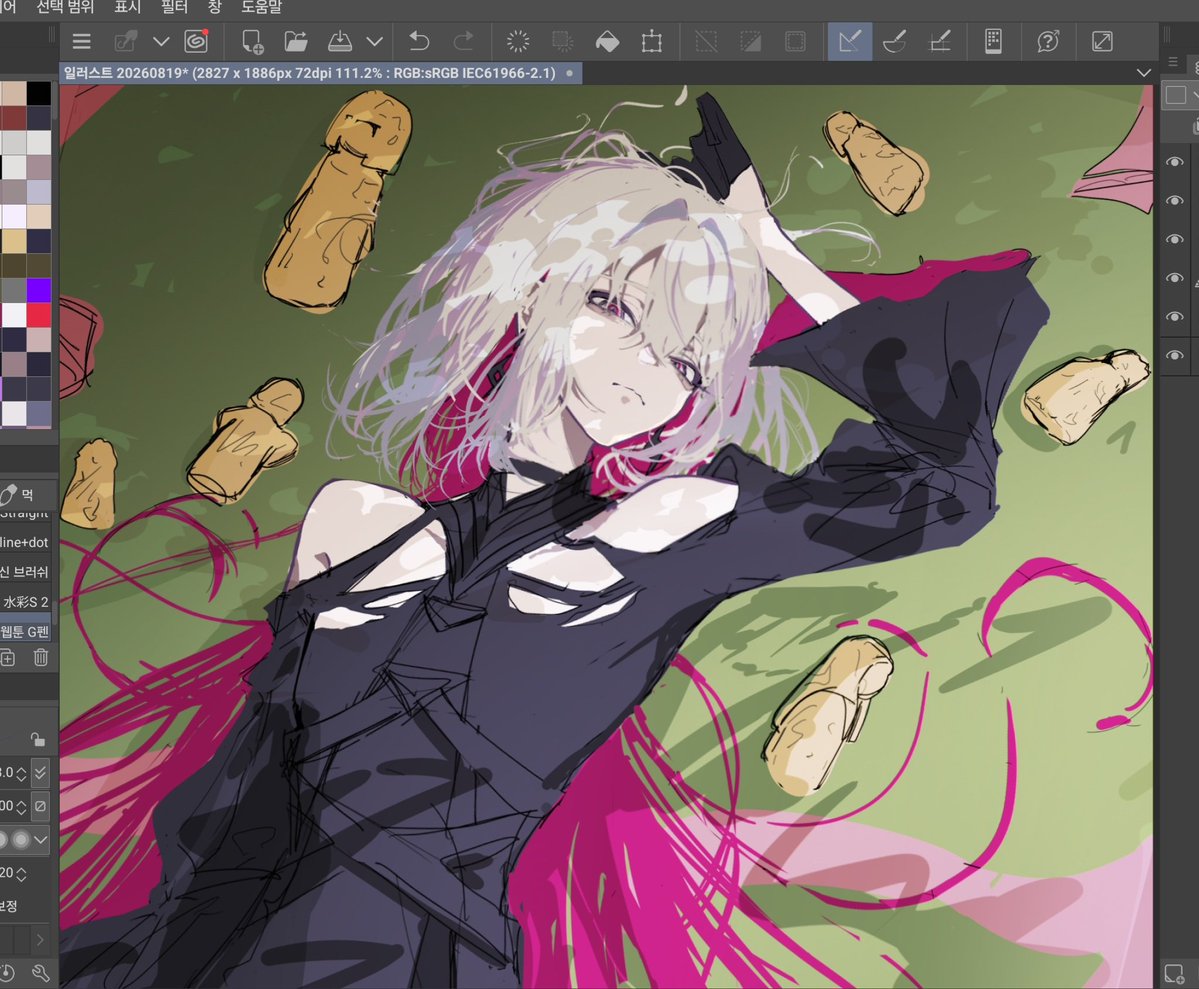The width and height of the screenshot is (1199, 989).
Task: Invert the selection area icon
Action: (x=751, y=41)
